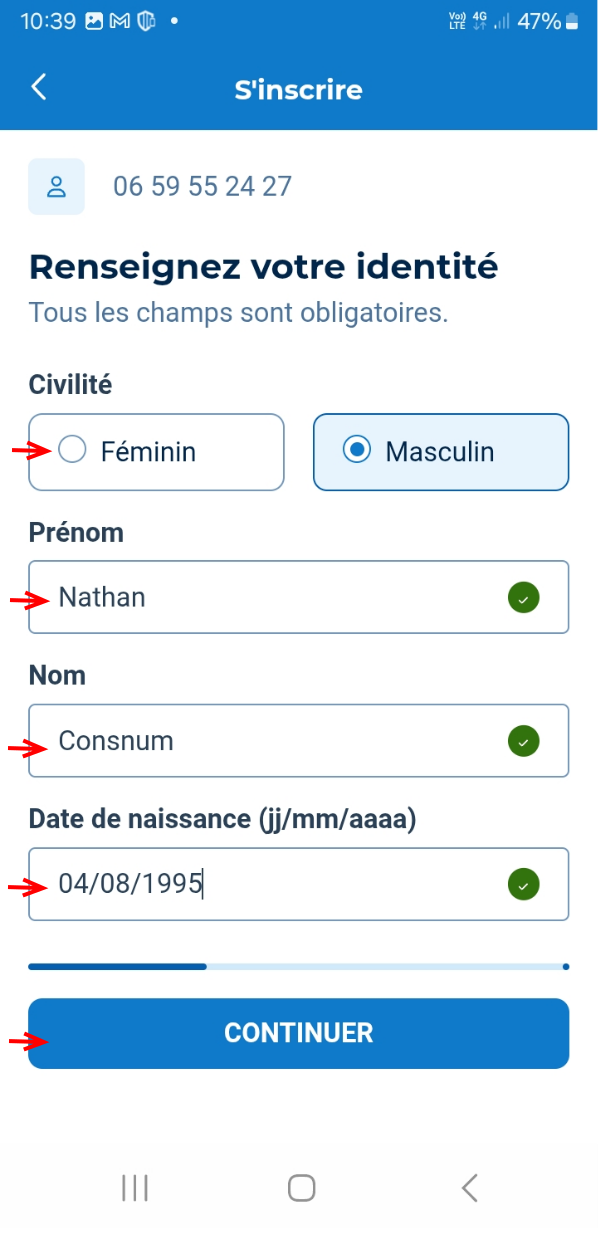Click the Prénom field containing Nathan
This screenshot has width=600, height=1233.
(x=270, y=598)
